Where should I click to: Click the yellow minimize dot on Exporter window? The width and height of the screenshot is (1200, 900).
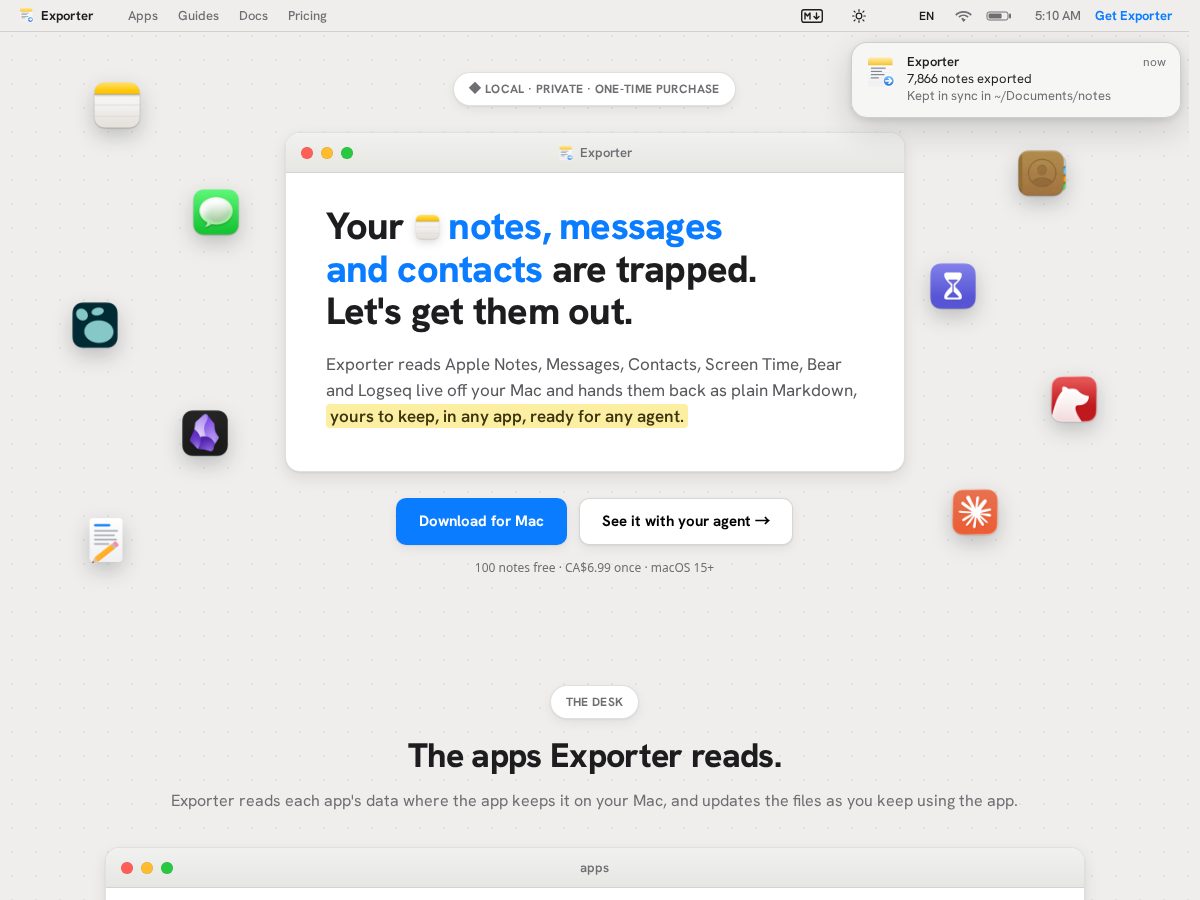pyautogui.click(x=327, y=153)
